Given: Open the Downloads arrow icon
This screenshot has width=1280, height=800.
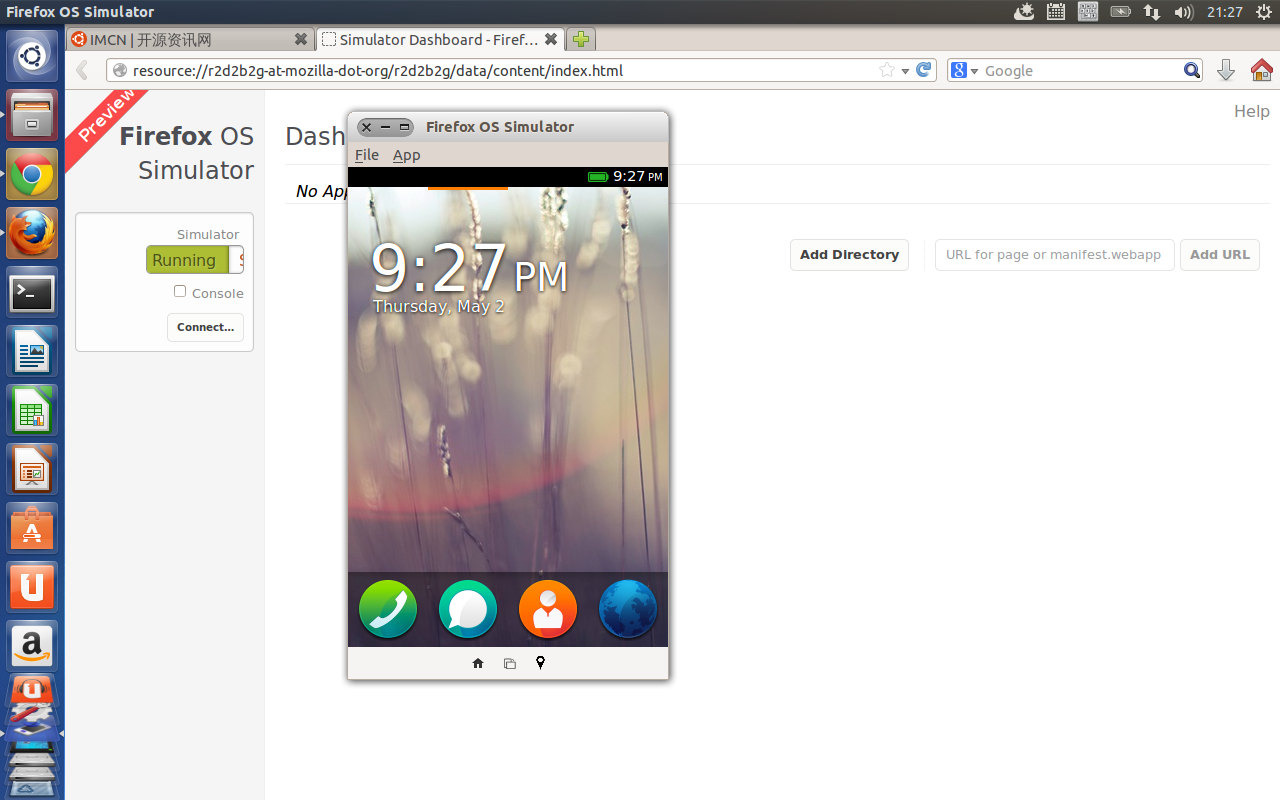Looking at the screenshot, I should pyautogui.click(x=1226, y=70).
